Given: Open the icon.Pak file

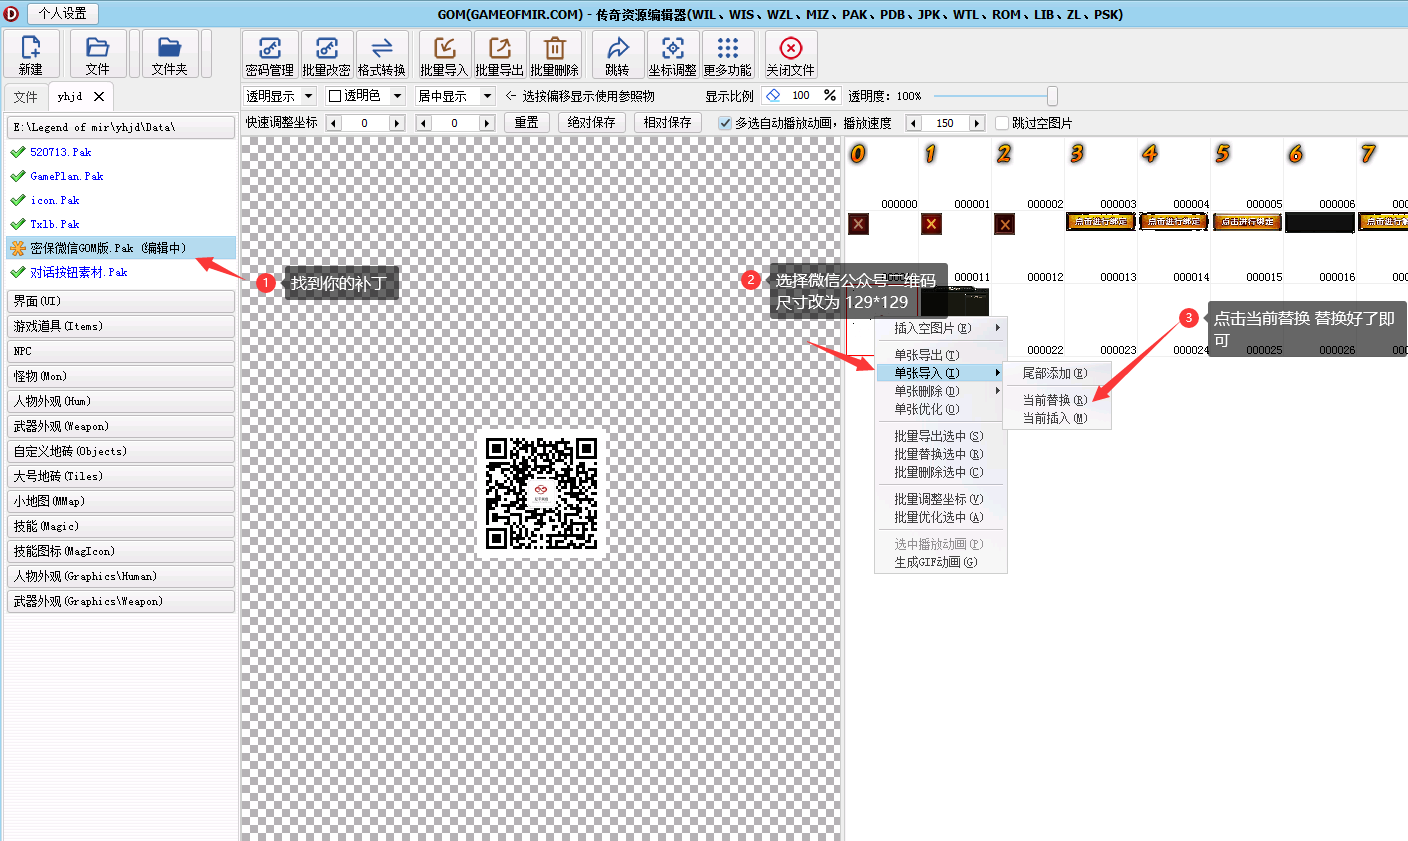Looking at the screenshot, I should (54, 200).
